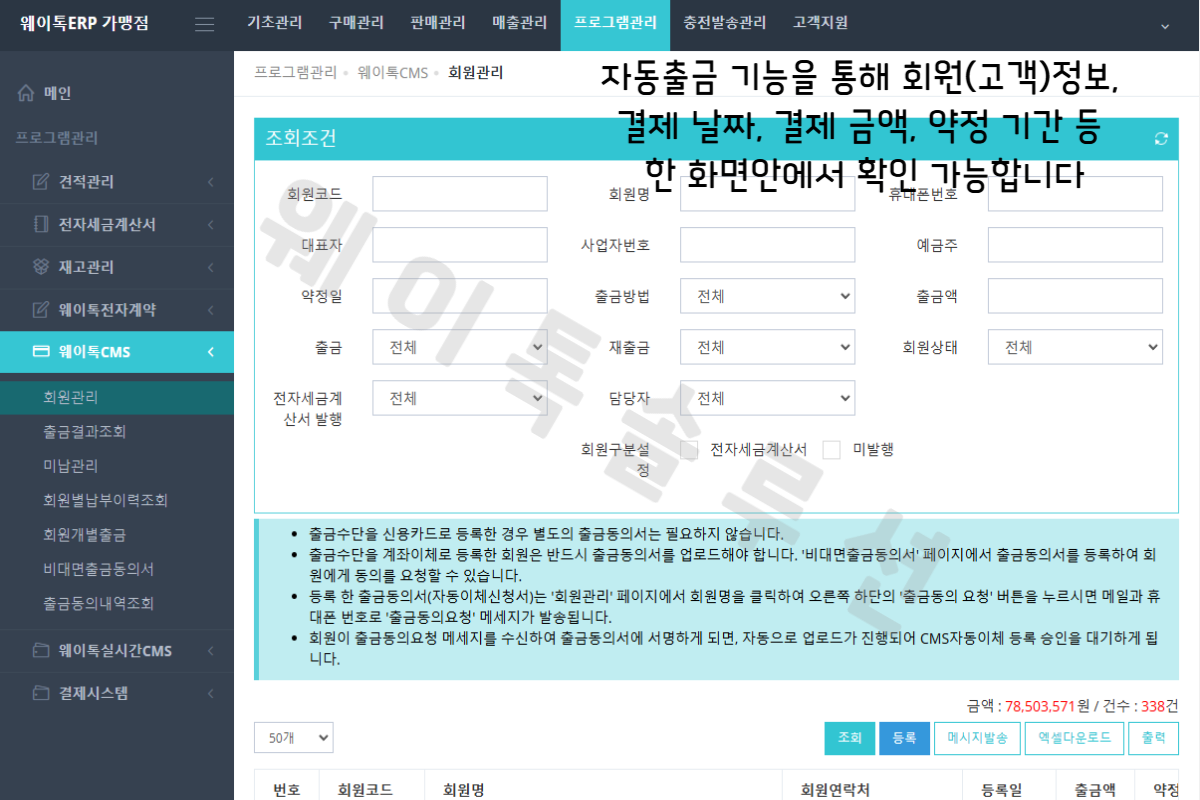The height and width of the screenshot is (800, 1200).
Task: Click the 대표자 input field
Action: [x=460, y=245]
